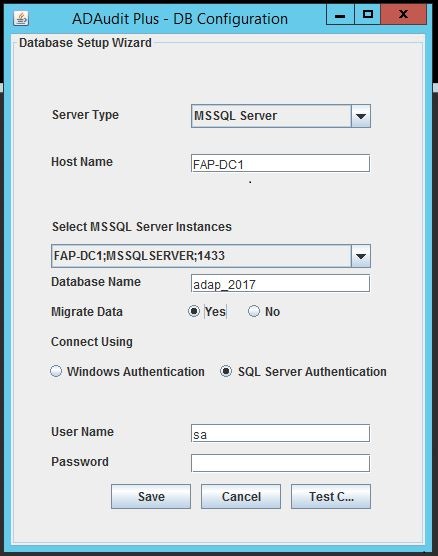Click the Save button
Viewport: 438px width, 556px height.
pyautogui.click(x=151, y=496)
